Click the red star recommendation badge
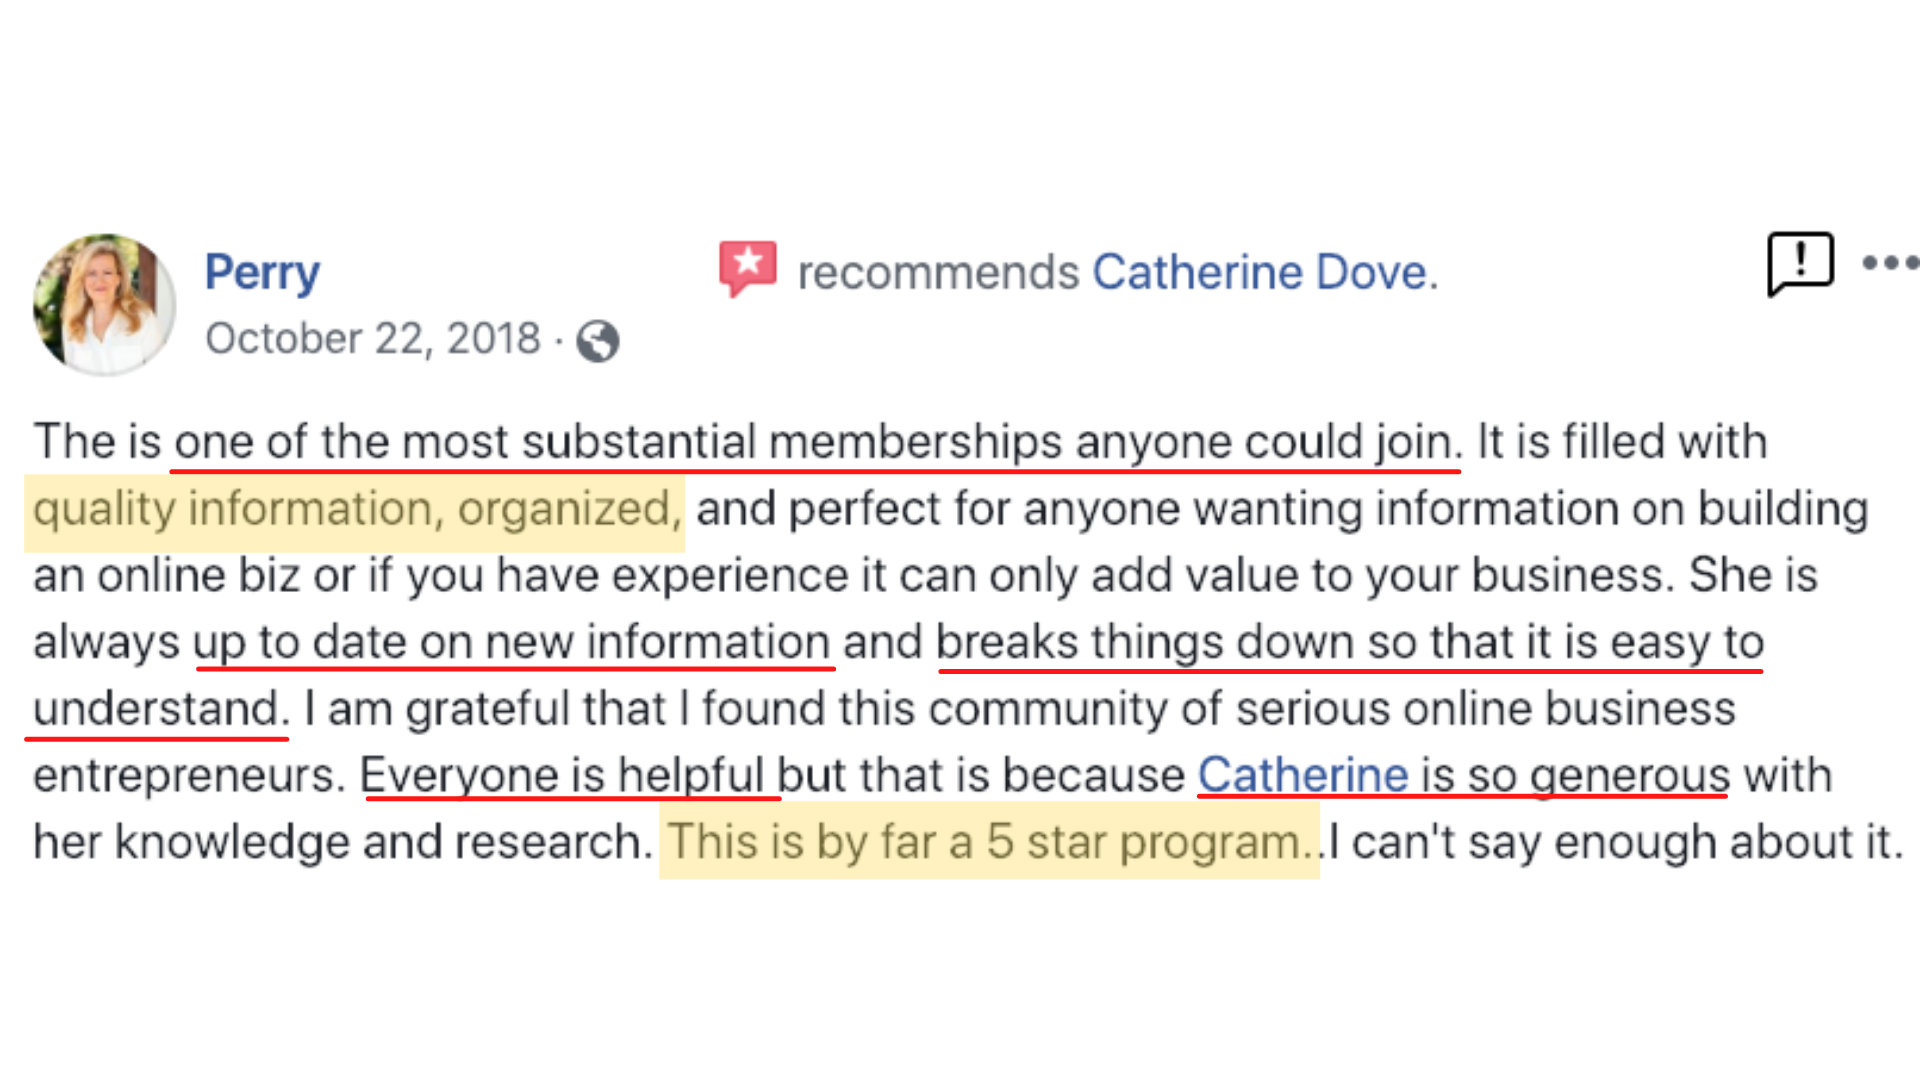The height and width of the screenshot is (1080, 1920). click(748, 268)
